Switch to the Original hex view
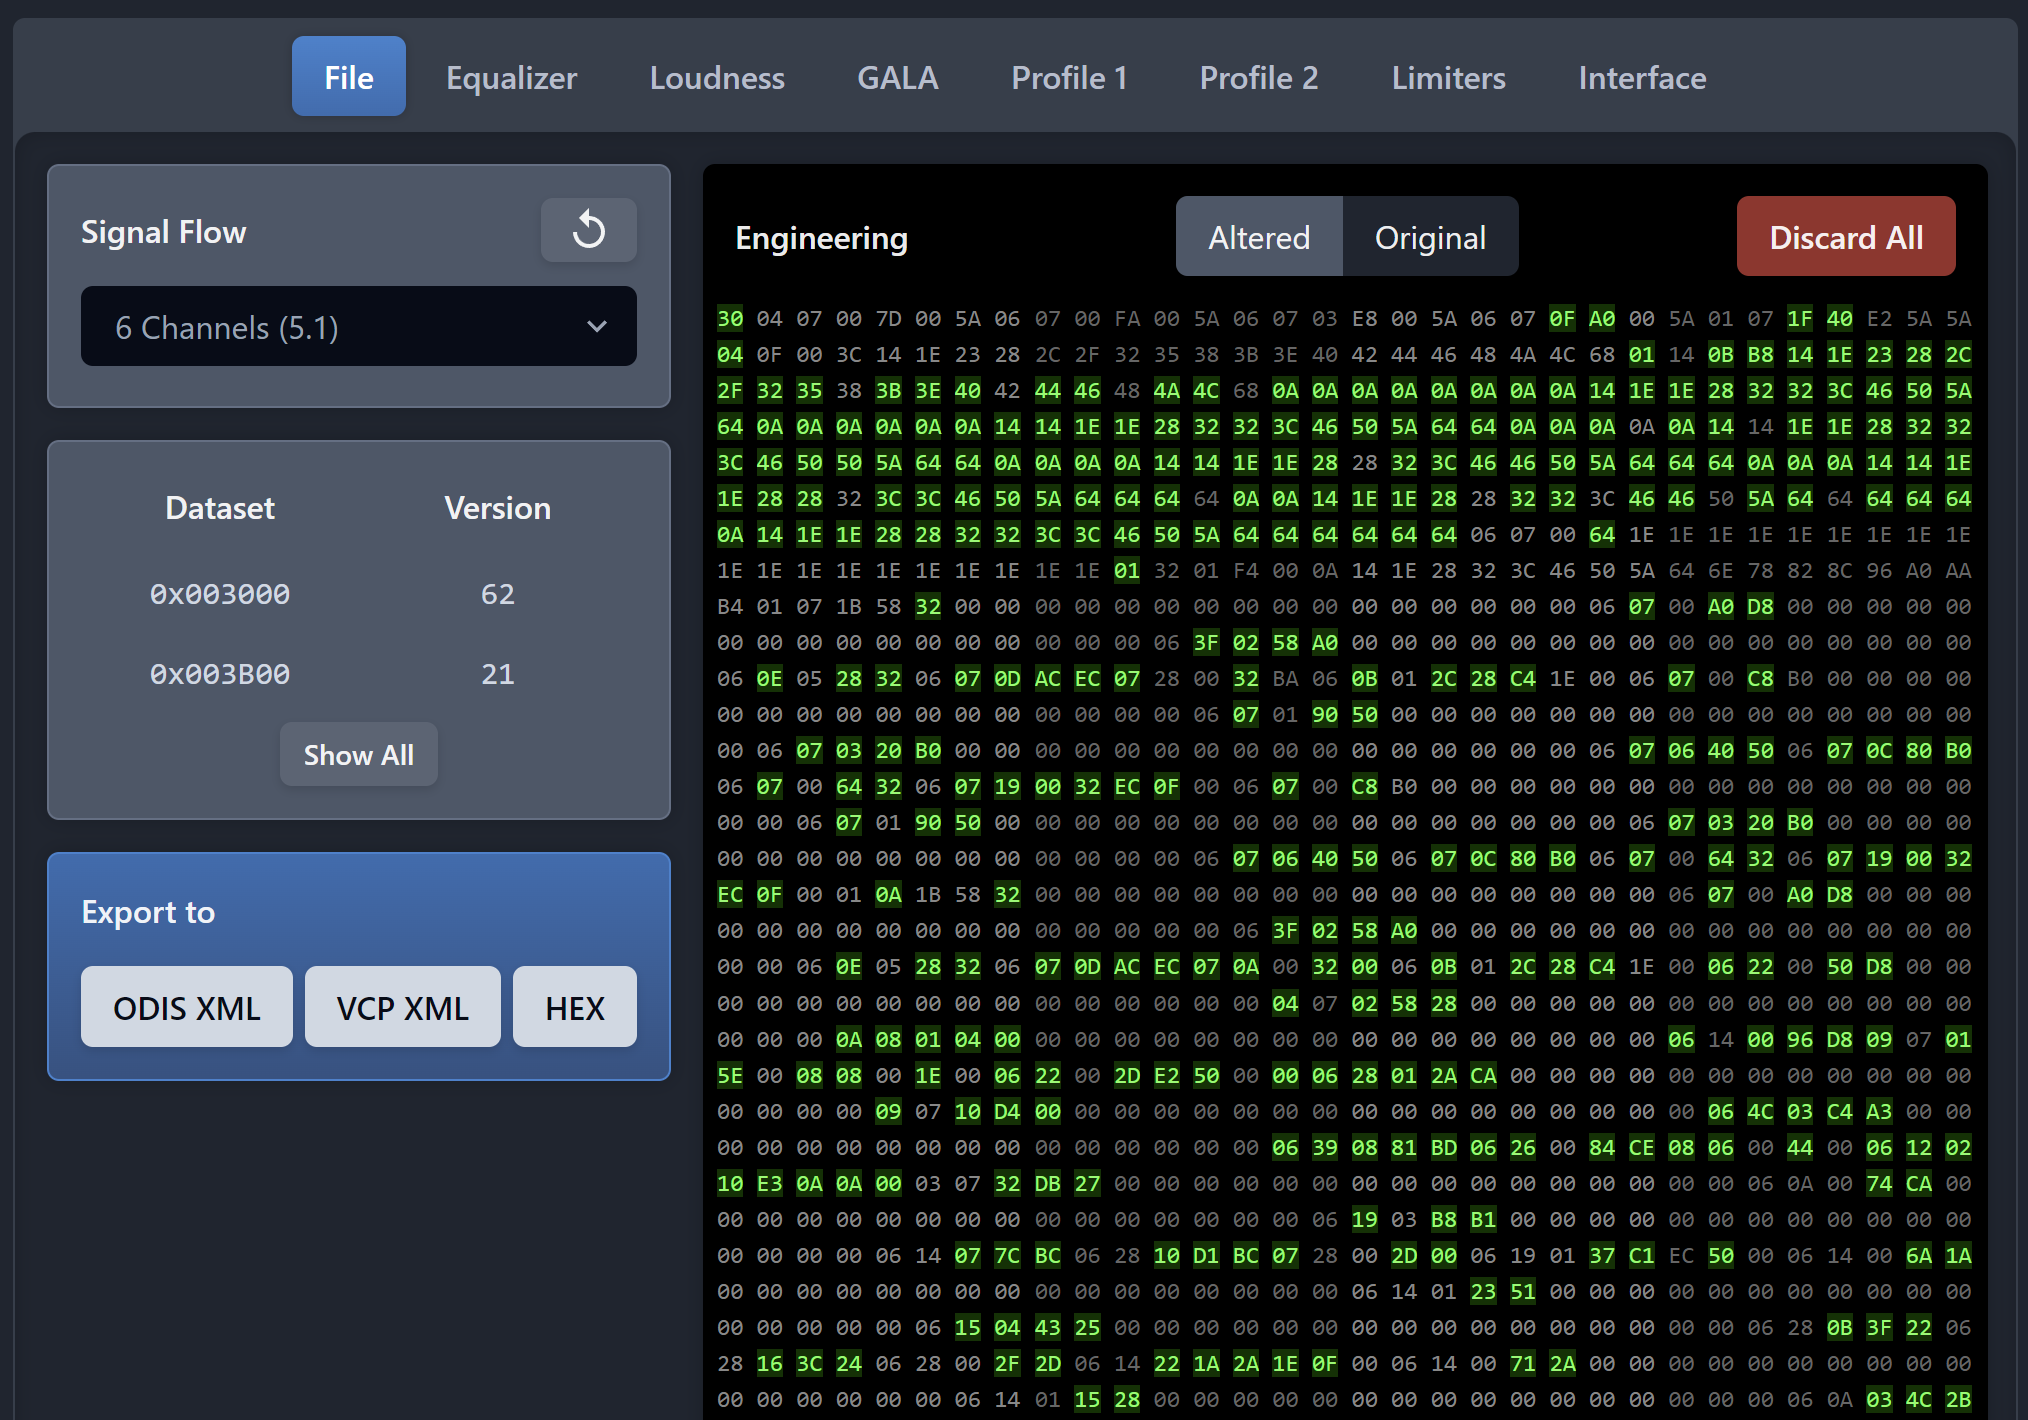The width and height of the screenshot is (2028, 1420). (1429, 237)
